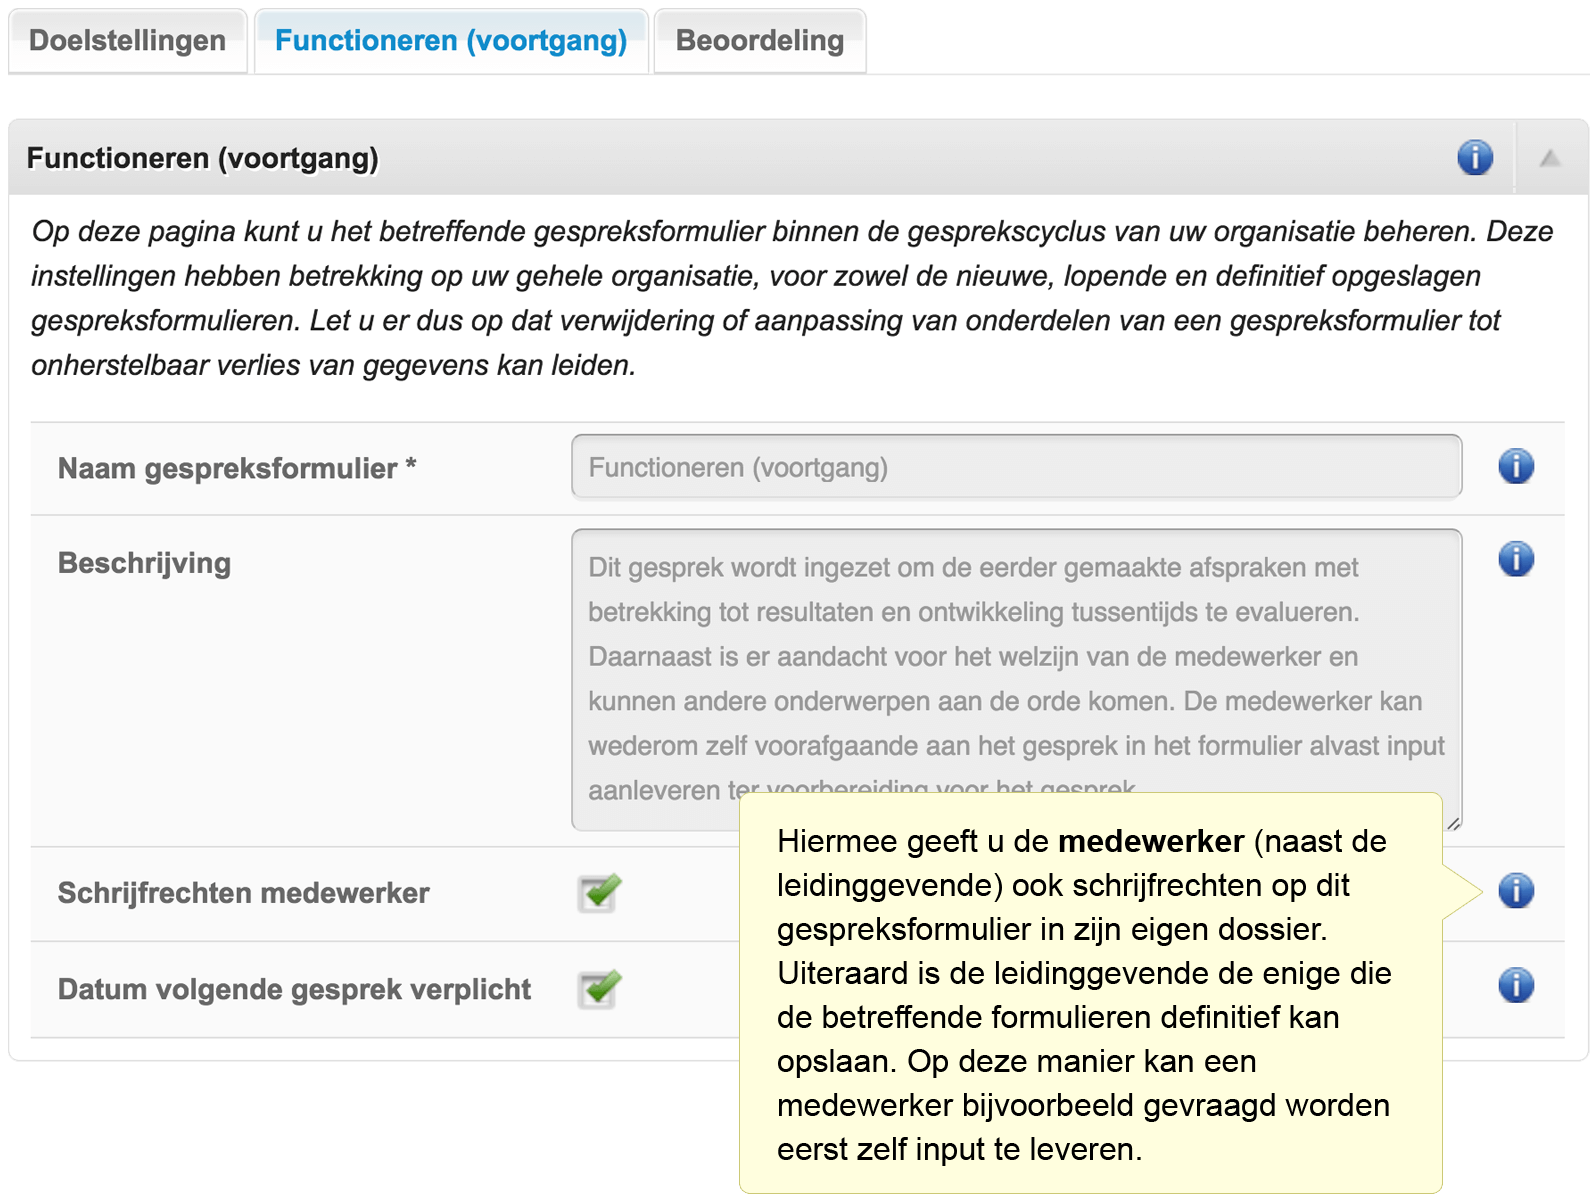1596x1200 pixels.
Task: Click the Functioneren (voortgang) panel title
Action: pyautogui.click(x=203, y=158)
